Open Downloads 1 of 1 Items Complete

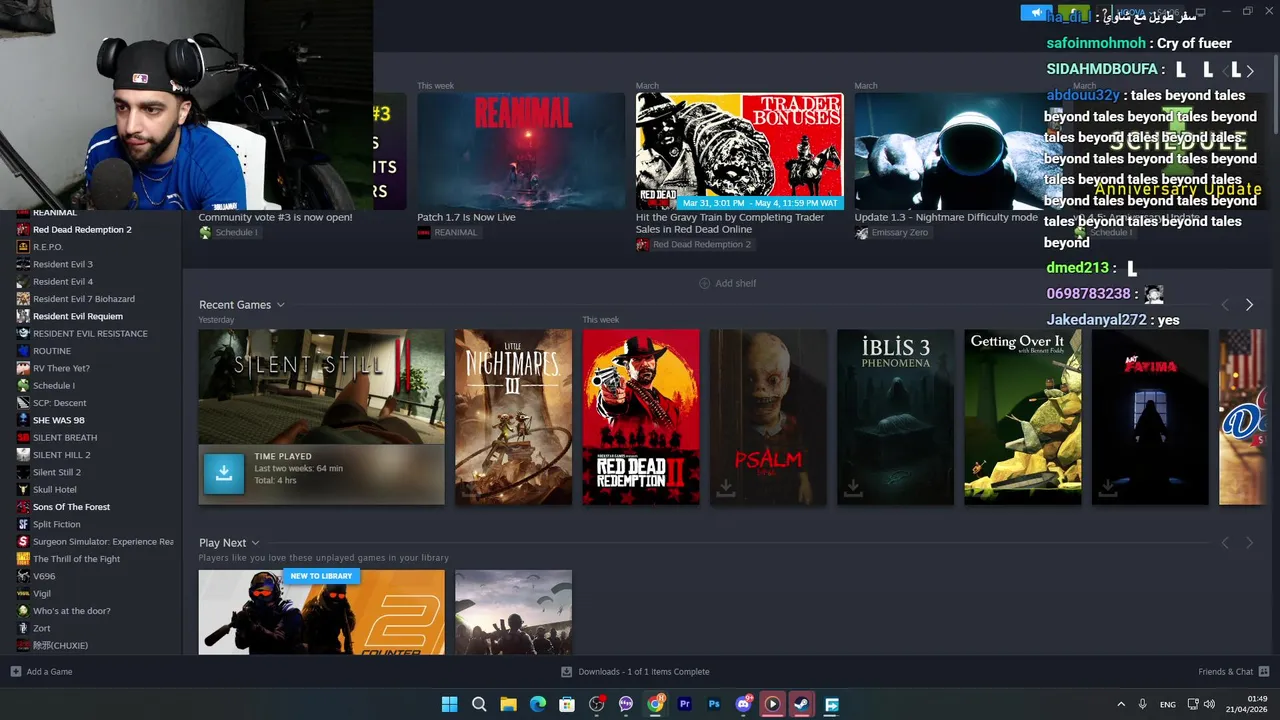pos(644,672)
